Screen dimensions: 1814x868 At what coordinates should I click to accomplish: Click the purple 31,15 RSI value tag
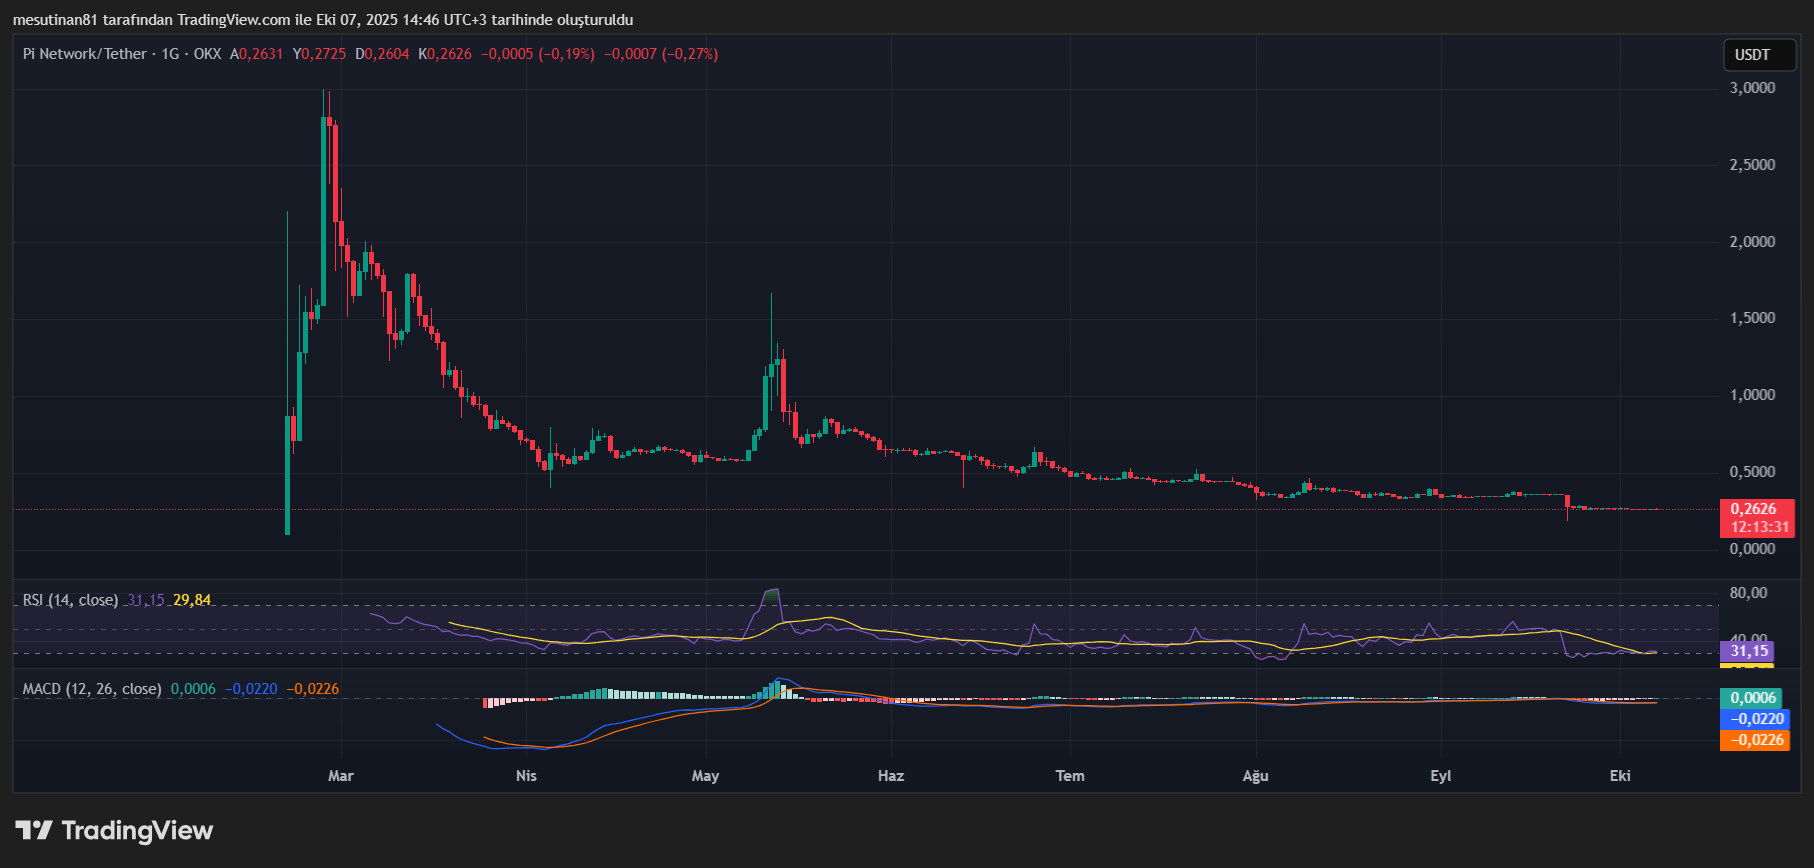(1748, 651)
